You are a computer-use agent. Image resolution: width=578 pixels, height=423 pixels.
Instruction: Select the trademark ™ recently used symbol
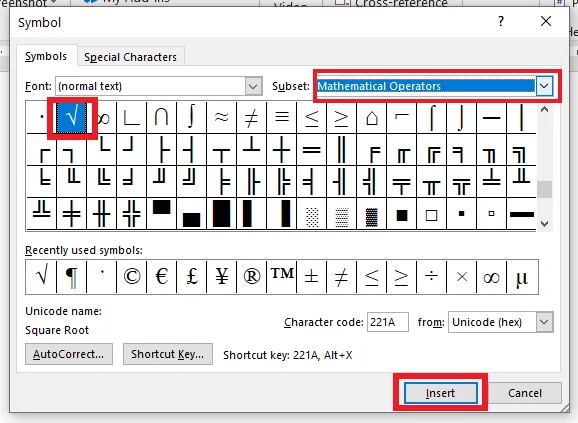click(x=282, y=277)
